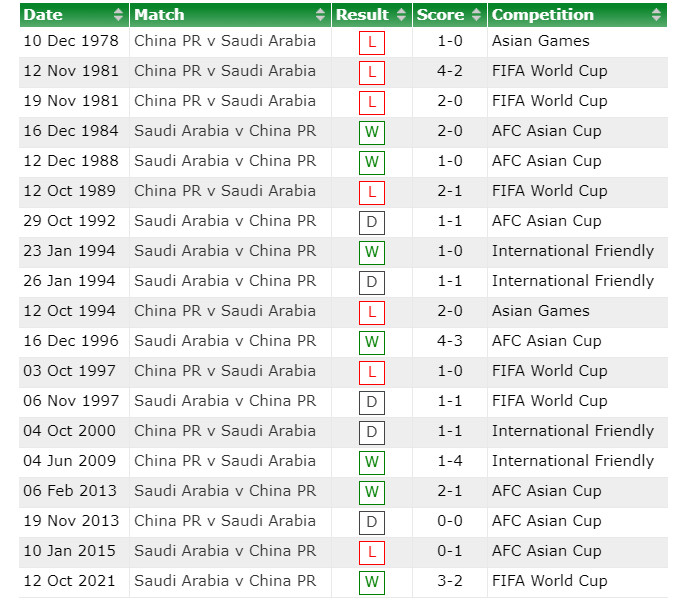Click the D badge for 19 Nov 2013
The height and width of the screenshot is (604, 691).
pos(372,522)
